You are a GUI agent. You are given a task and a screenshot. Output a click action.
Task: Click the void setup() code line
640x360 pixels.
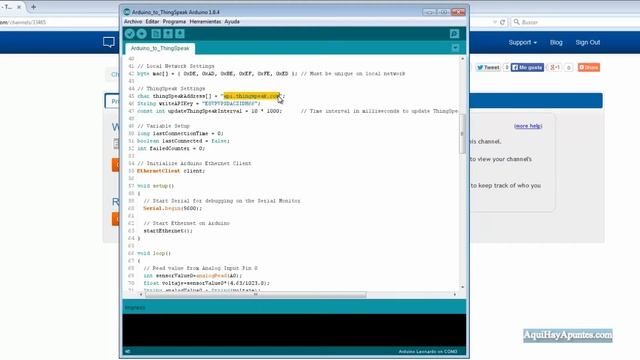coord(156,186)
